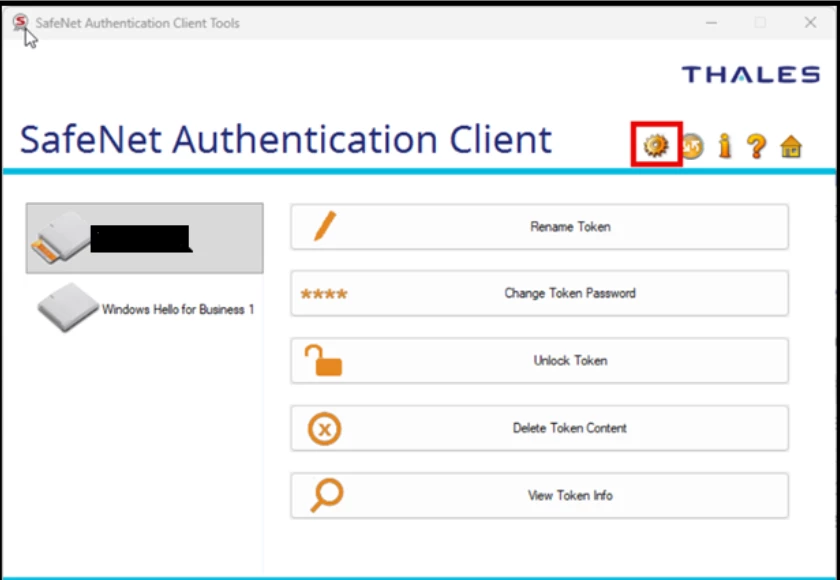Image resolution: width=840 pixels, height=580 pixels.
Task: Click the Home house icon
Action: tap(791, 146)
